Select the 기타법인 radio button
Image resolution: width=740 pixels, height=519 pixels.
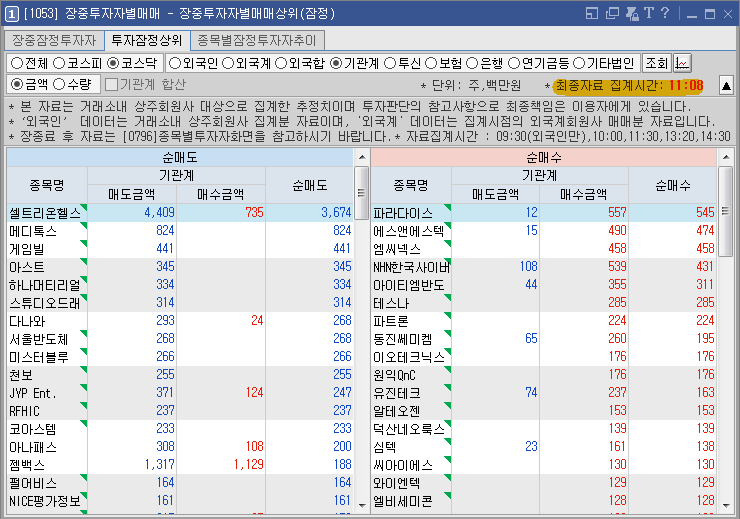[x=579, y=63]
